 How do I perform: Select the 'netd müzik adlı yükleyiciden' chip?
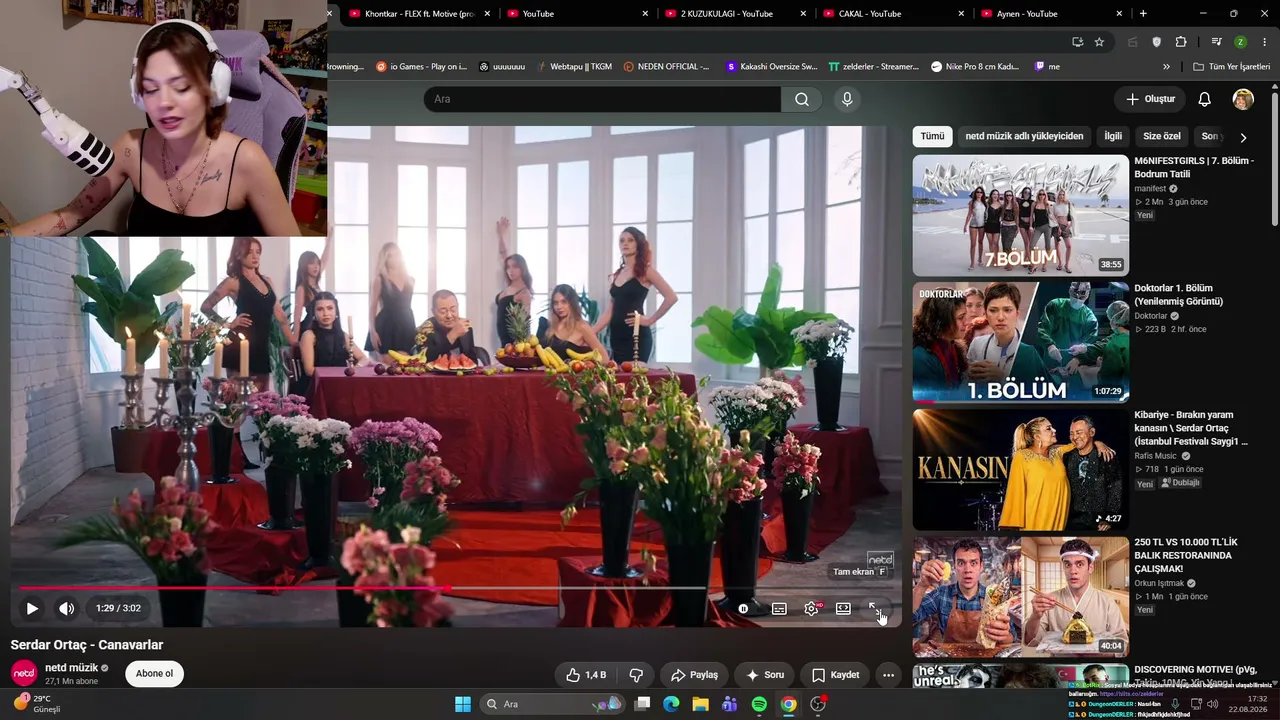pos(1024,136)
